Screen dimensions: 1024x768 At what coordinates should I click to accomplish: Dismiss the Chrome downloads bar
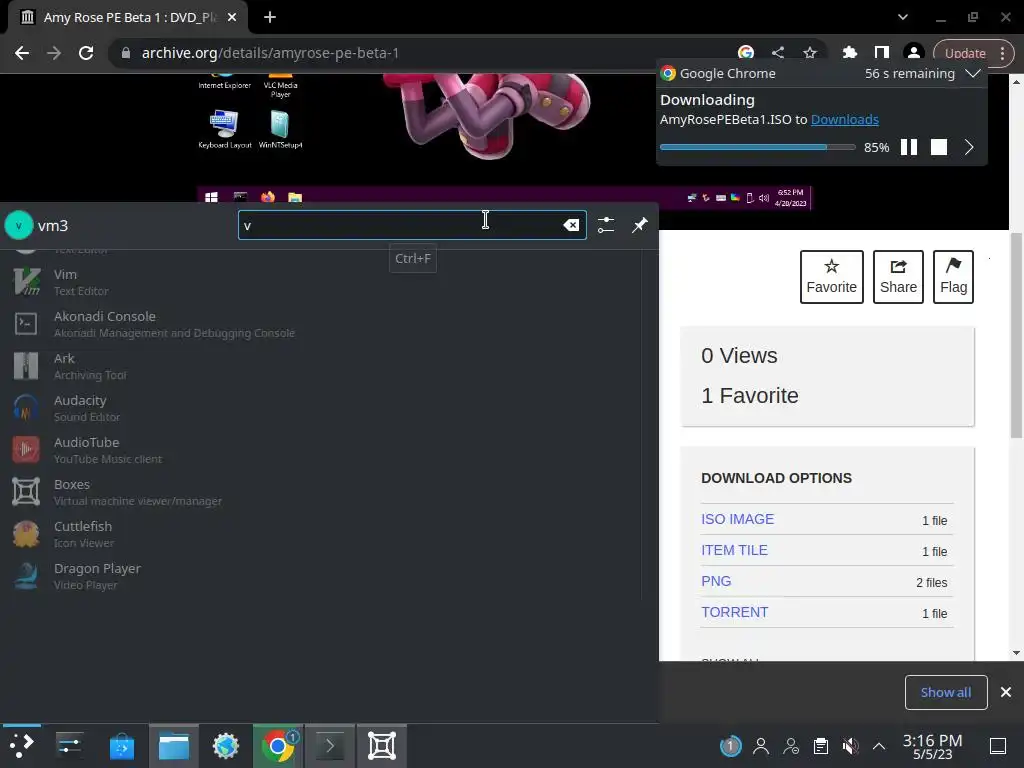(1006, 692)
